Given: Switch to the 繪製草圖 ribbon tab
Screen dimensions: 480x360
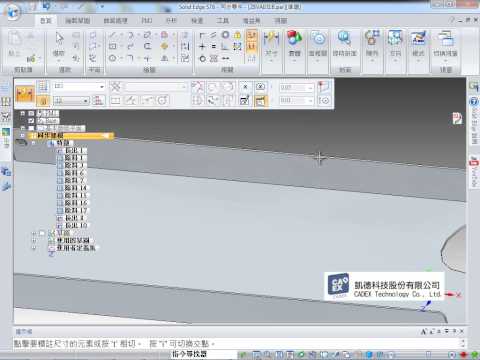Looking at the screenshot, I should coord(77,20).
